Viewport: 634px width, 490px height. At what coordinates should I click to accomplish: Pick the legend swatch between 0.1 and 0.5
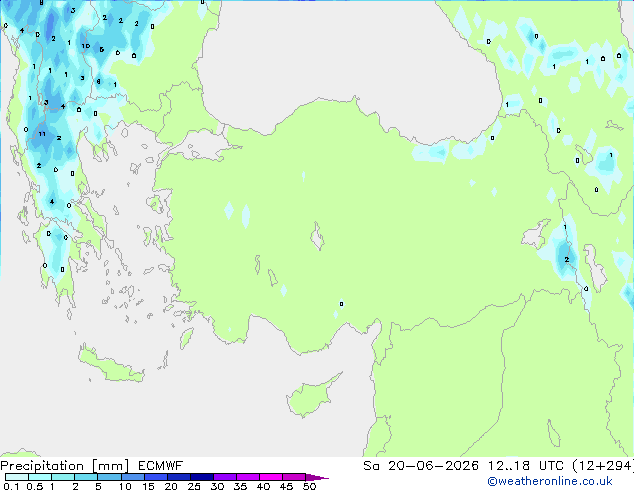click(17, 477)
